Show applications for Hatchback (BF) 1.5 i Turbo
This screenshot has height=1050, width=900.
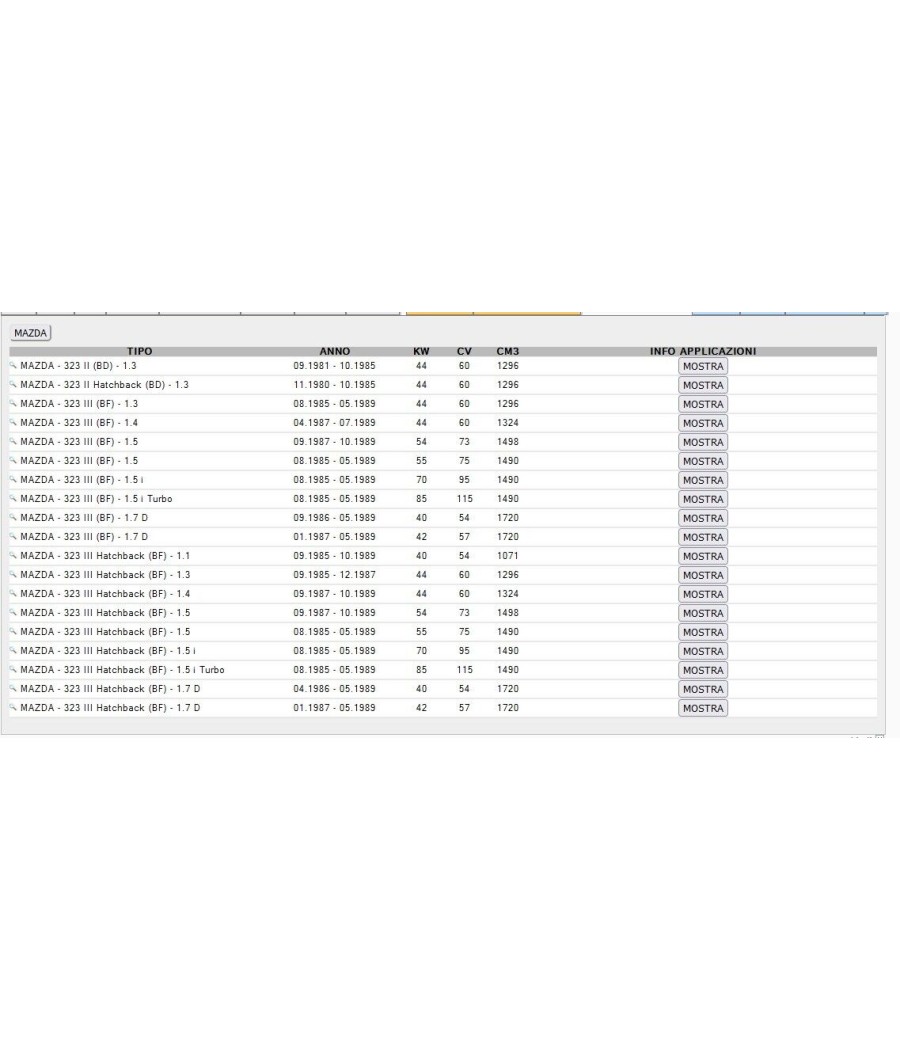703,670
